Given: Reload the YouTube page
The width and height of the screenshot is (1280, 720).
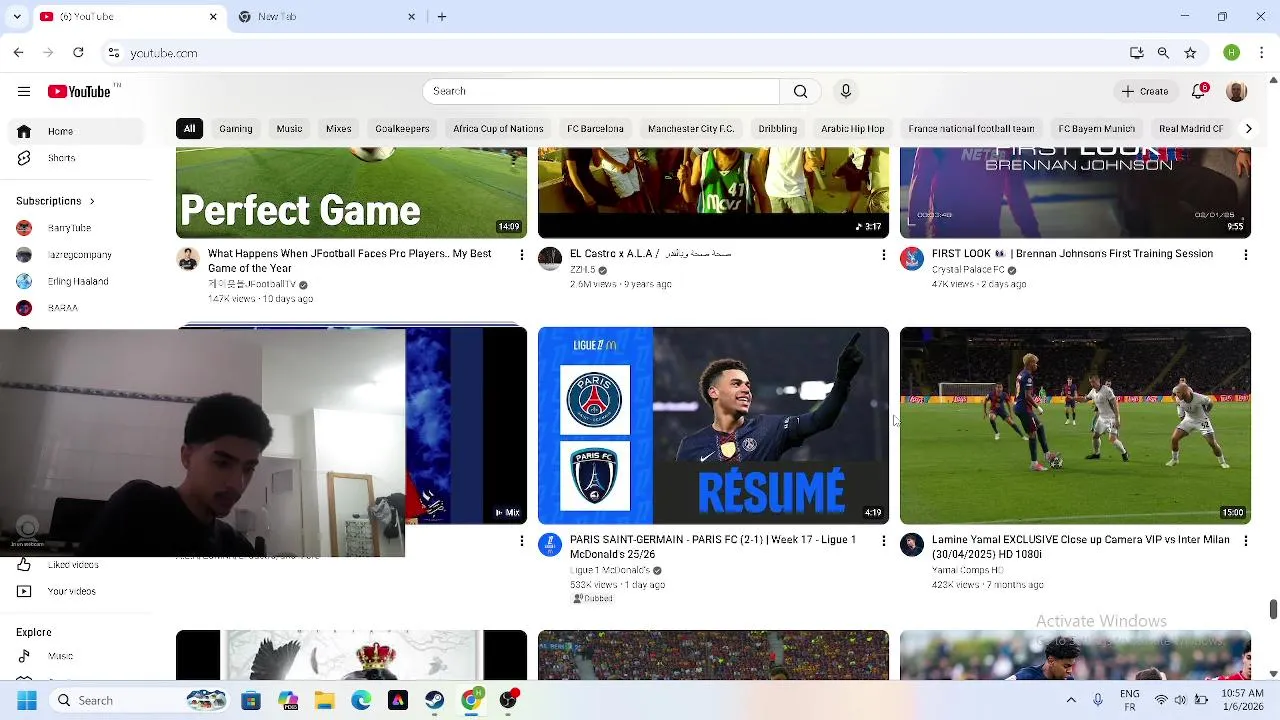Looking at the screenshot, I should click(78, 53).
